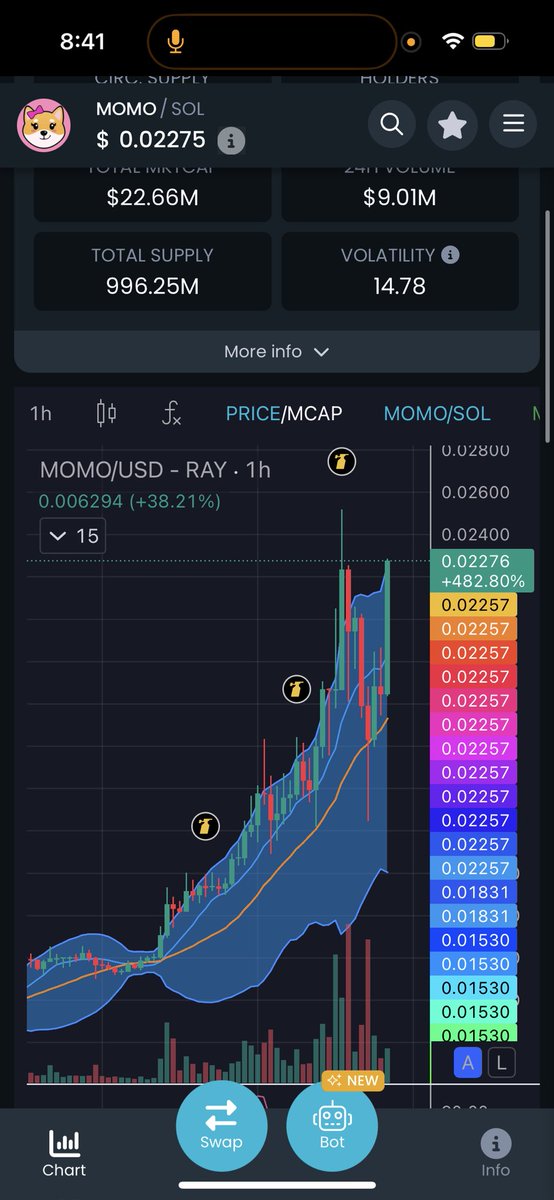Image resolution: width=554 pixels, height=1200 pixels.
Task: Tap the yellow 0.02257 indicator label
Action: pyautogui.click(x=473, y=605)
